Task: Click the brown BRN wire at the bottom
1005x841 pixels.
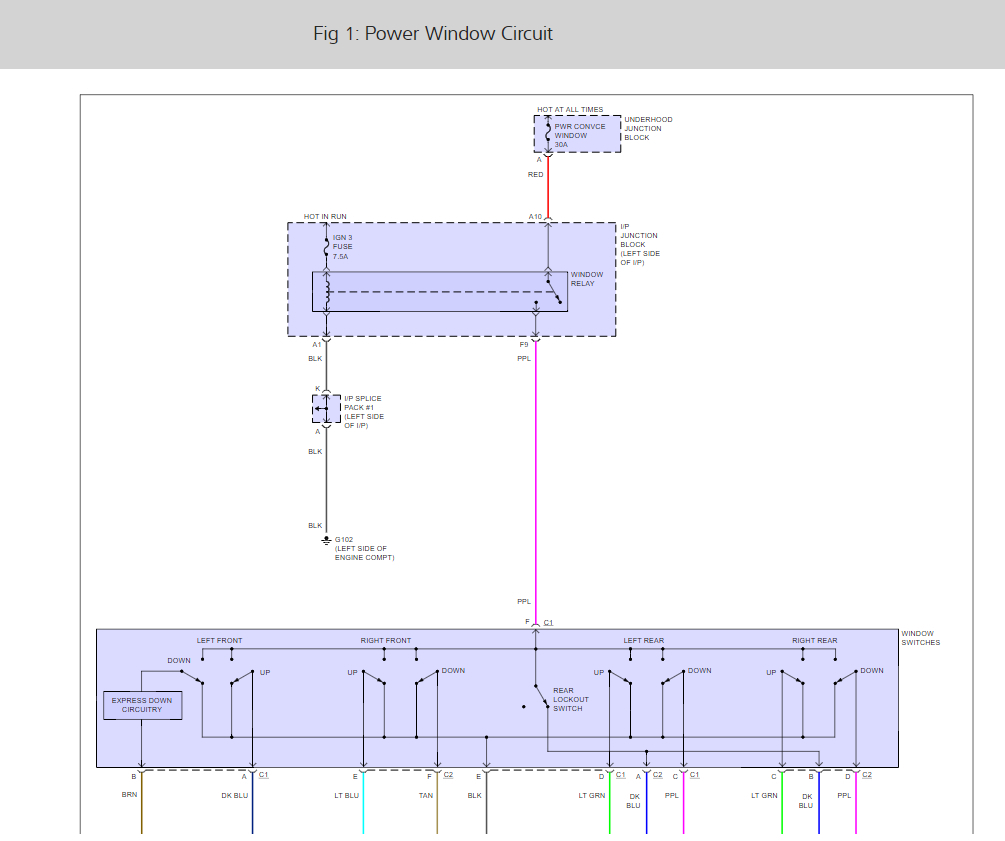Action: click(141, 803)
